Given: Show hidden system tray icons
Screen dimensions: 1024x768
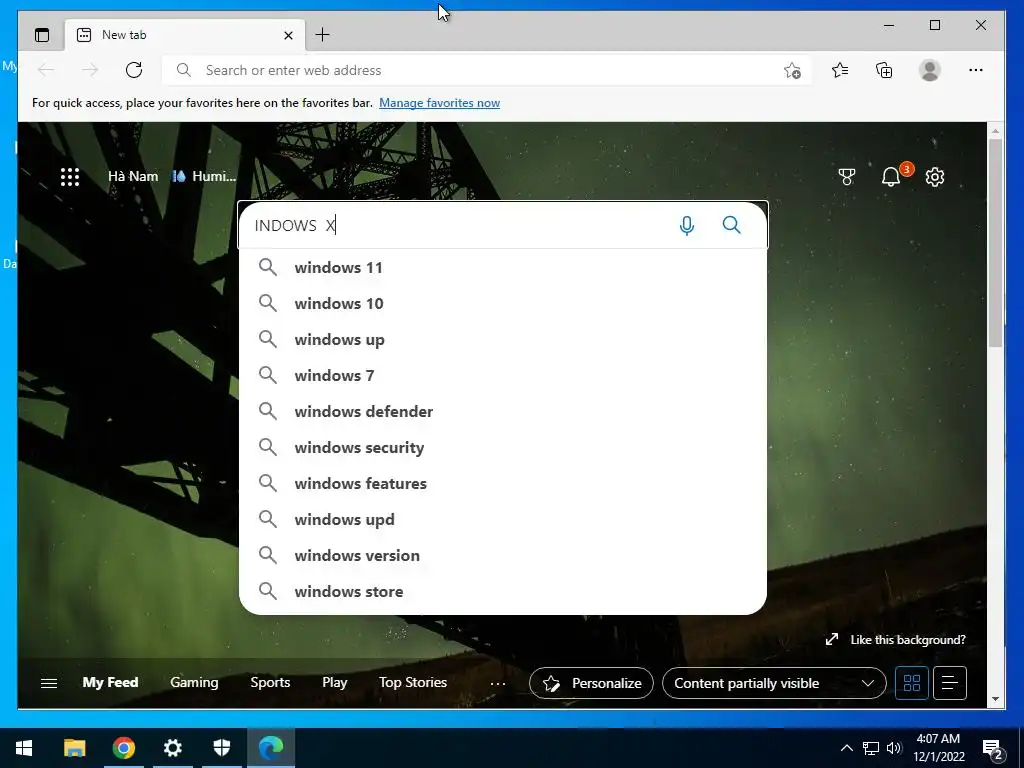Looking at the screenshot, I should (x=846, y=748).
